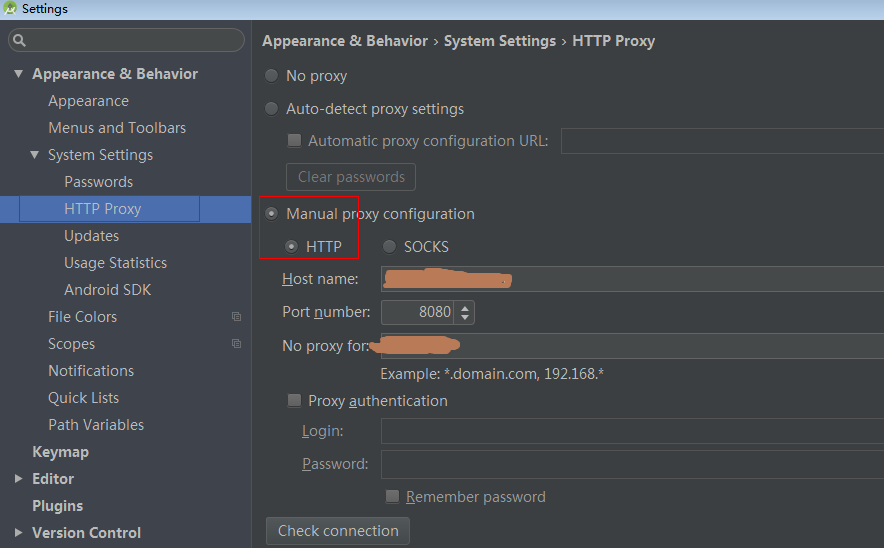Select Manual proxy configuration radio button
The width and height of the screenshot is (884, 548).
pos(272,214)
